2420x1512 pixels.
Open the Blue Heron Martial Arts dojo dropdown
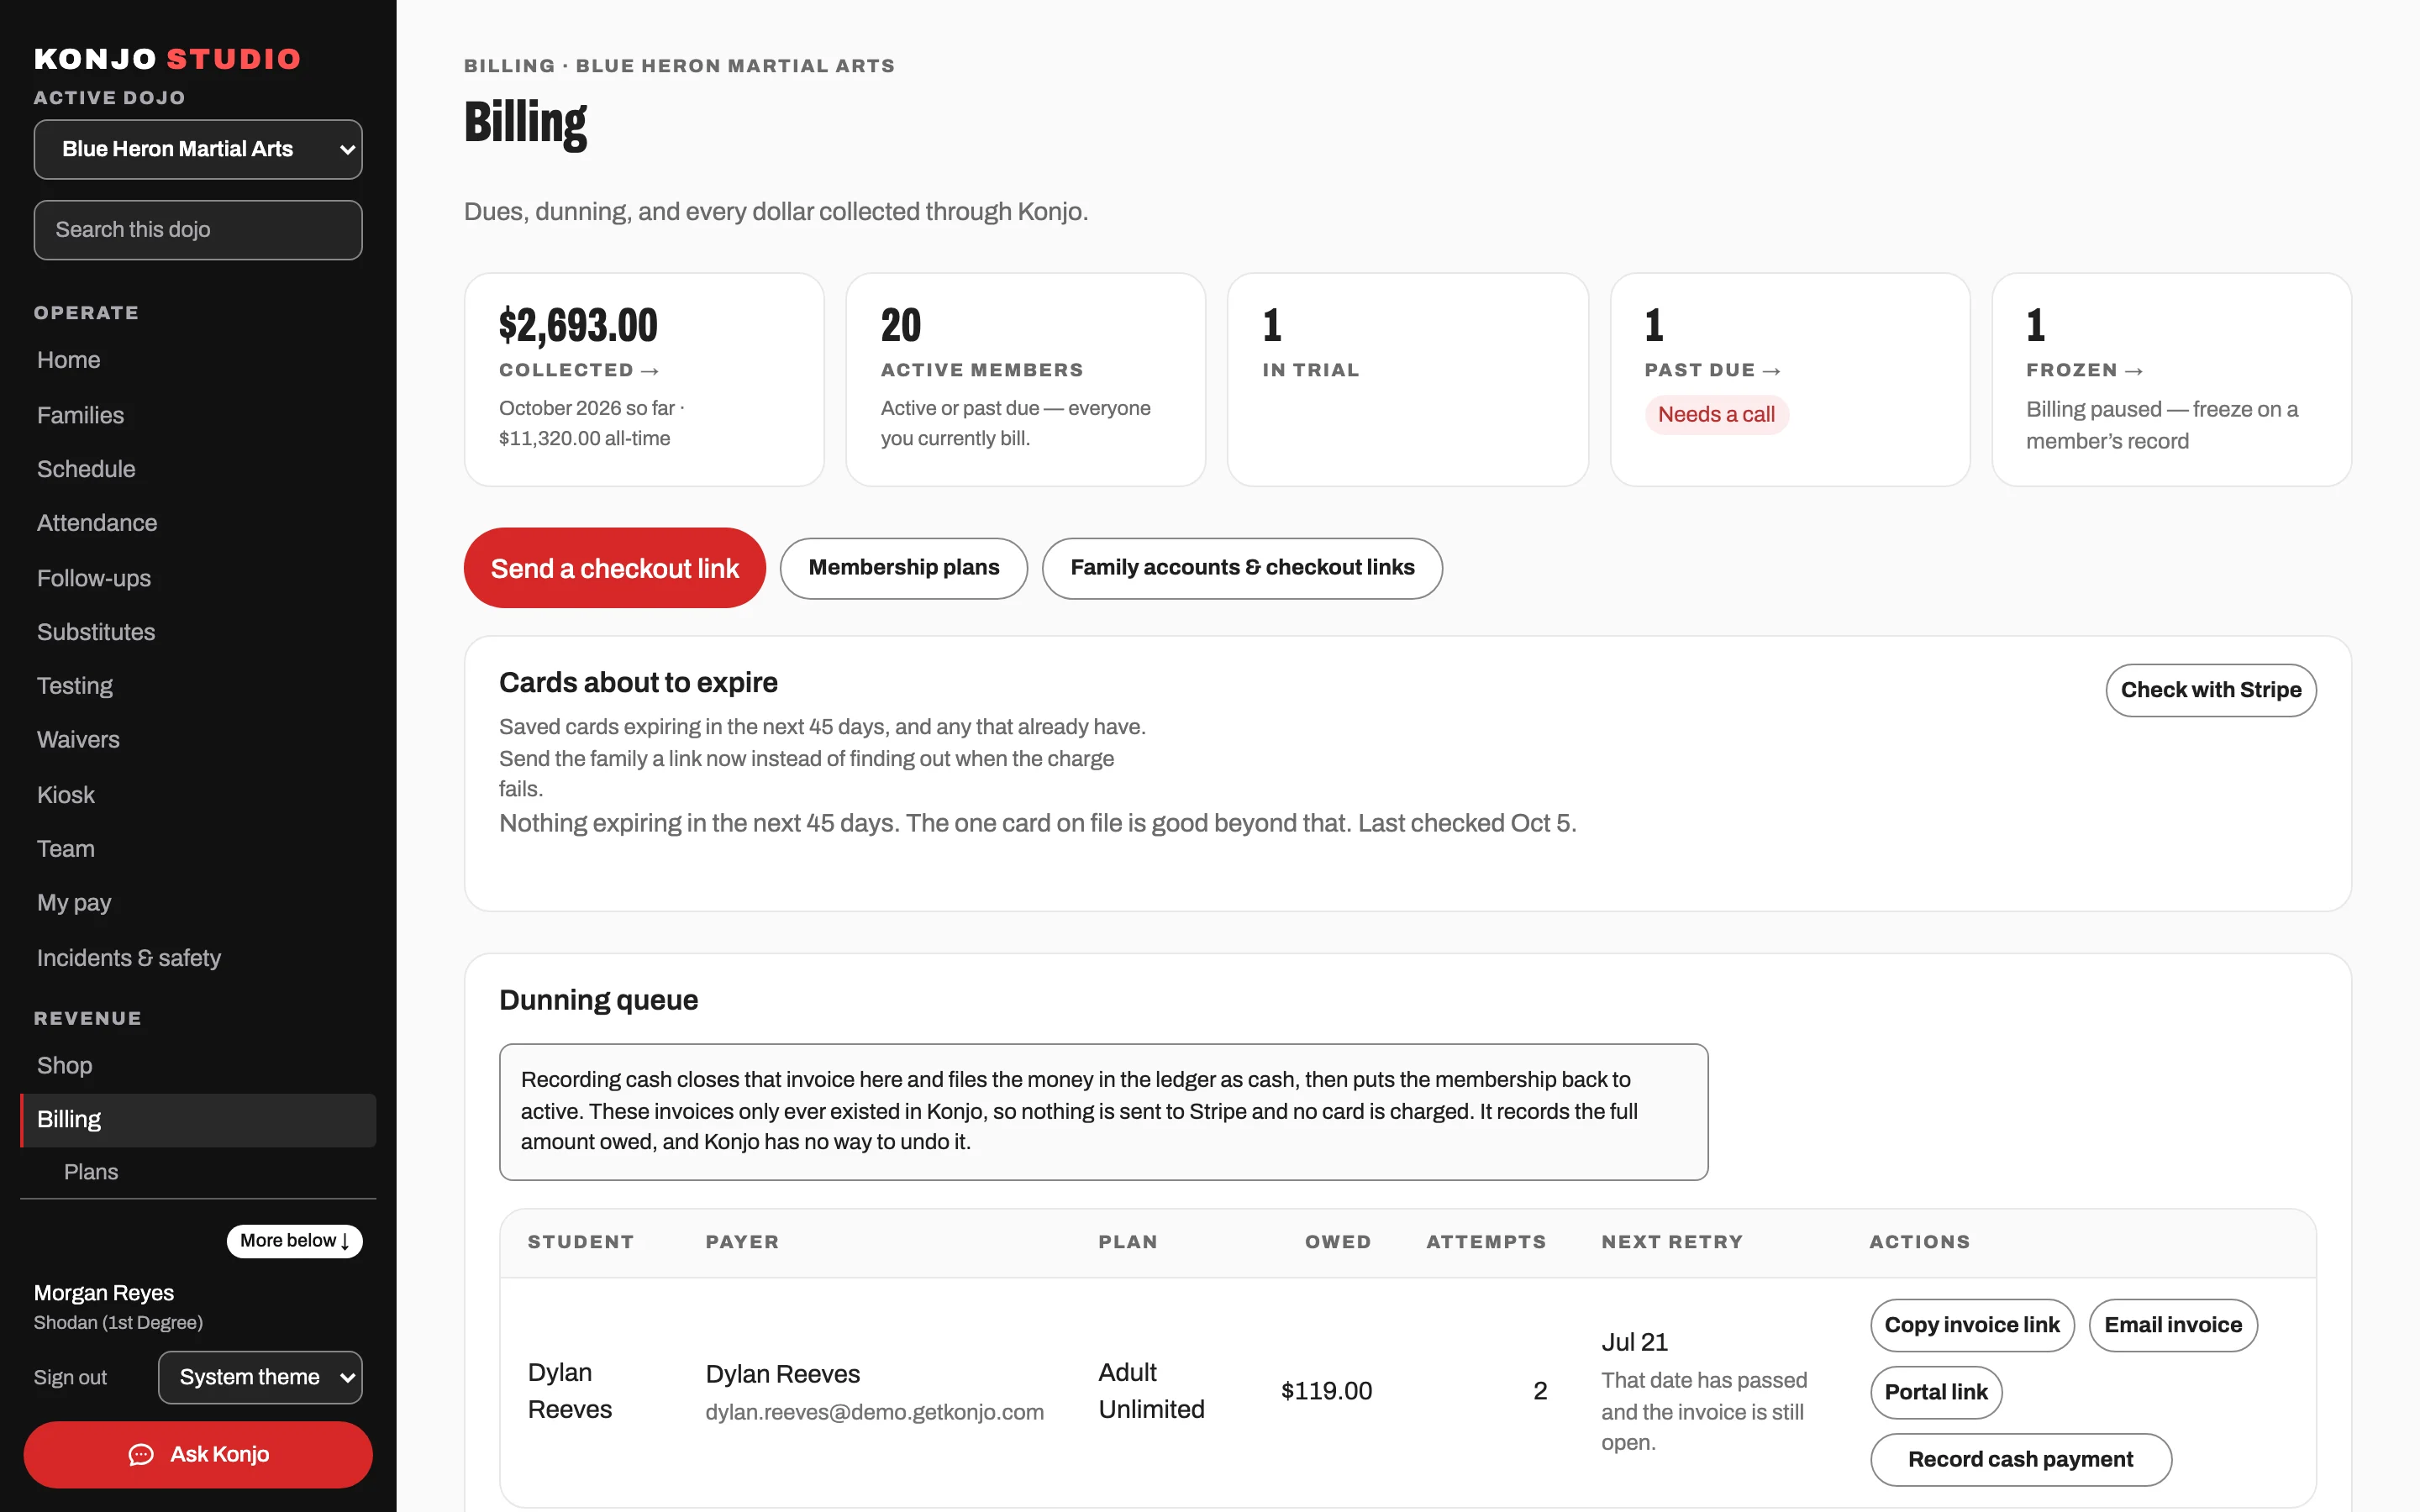coord(198,149)
